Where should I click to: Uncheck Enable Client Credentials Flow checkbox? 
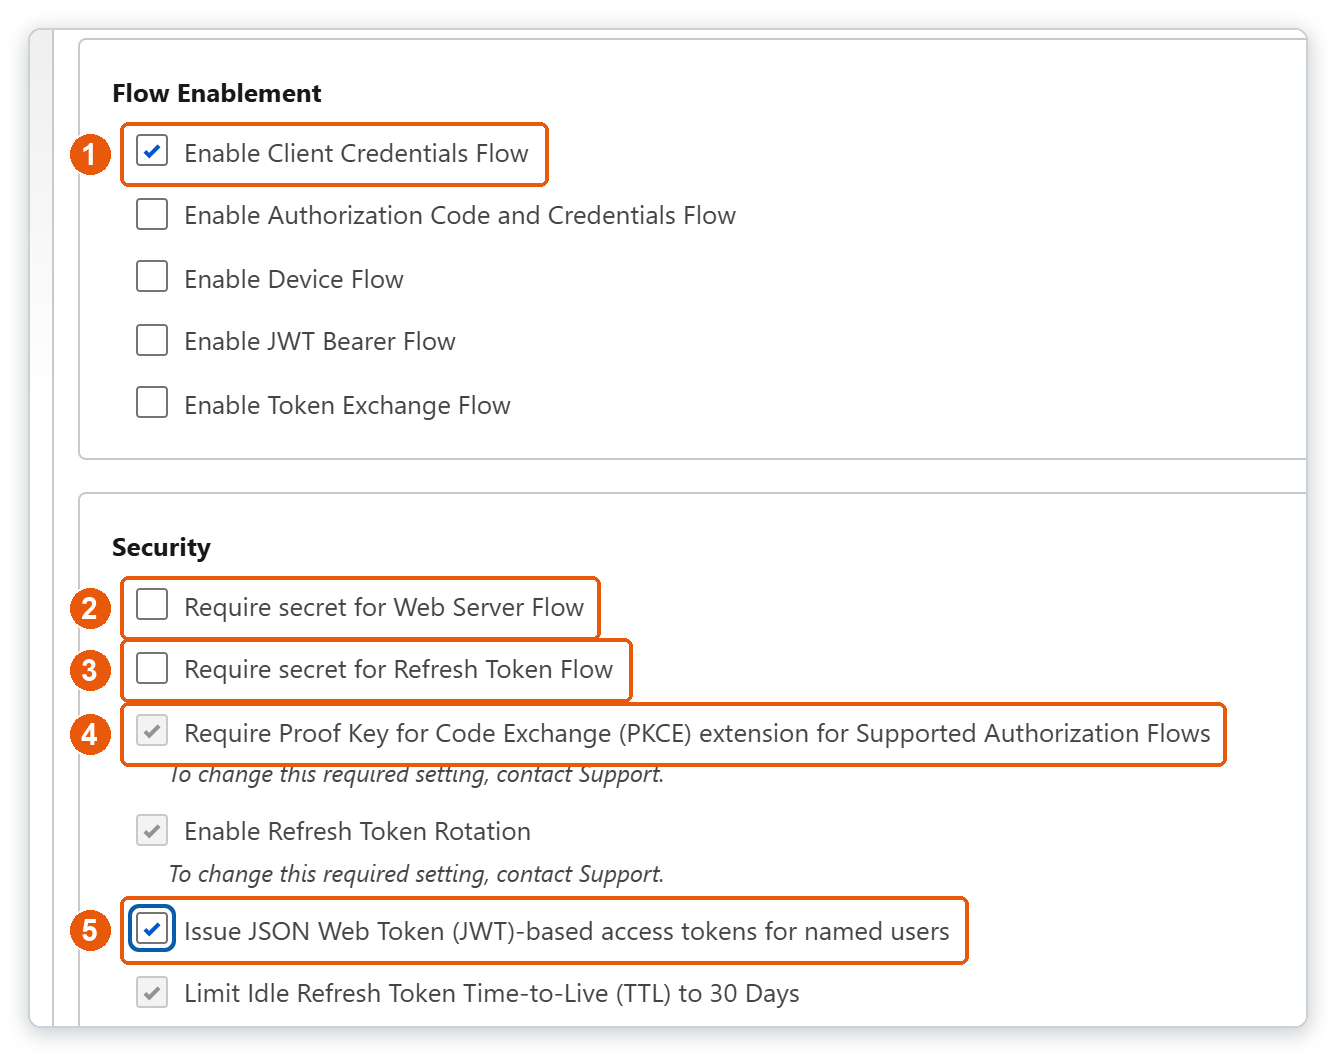coord(152,151)
